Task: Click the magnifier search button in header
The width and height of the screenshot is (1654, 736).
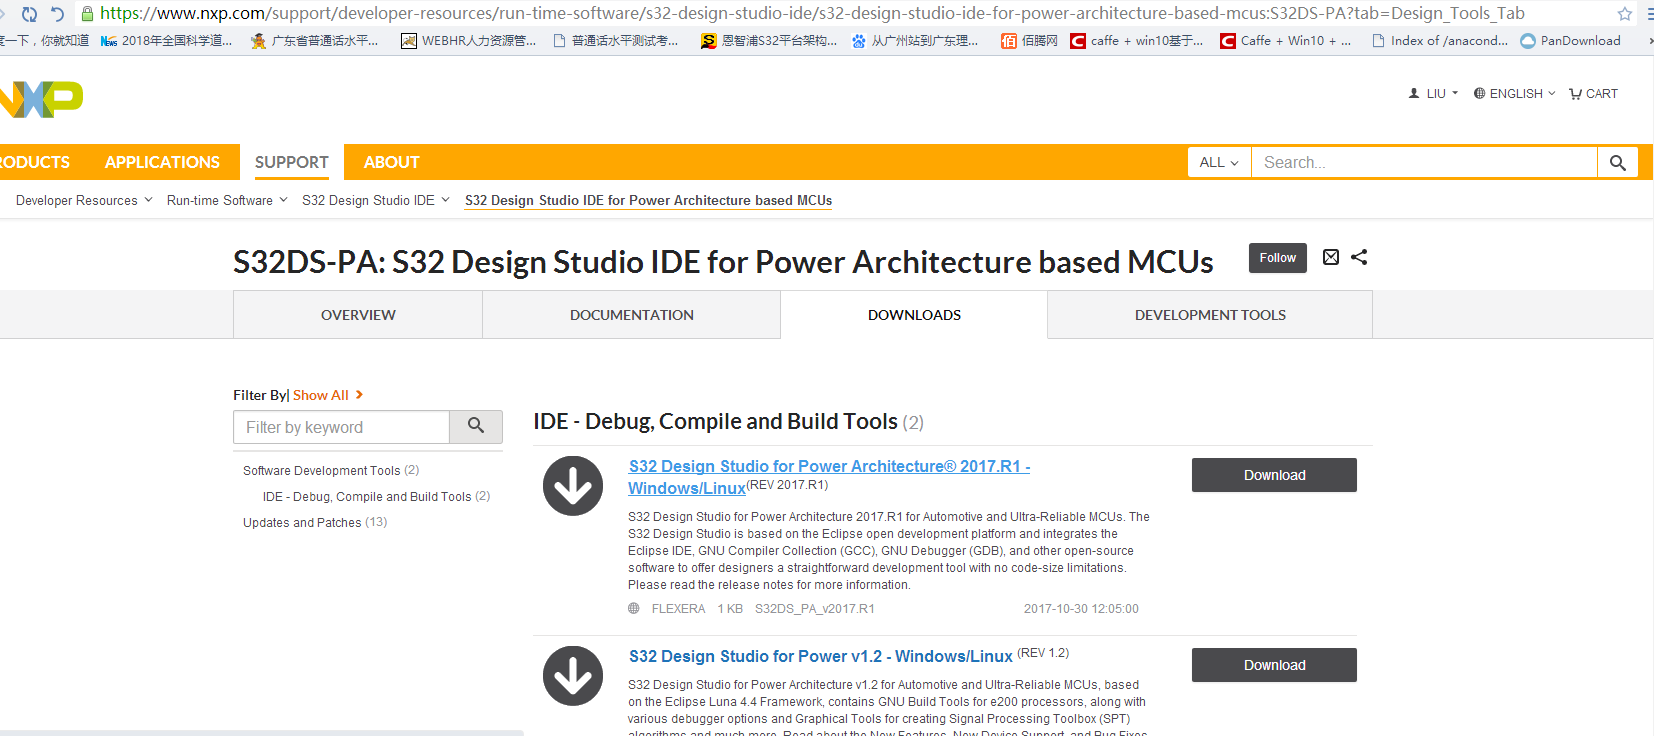Action: pyautogui.click(x=1617, y=162)
